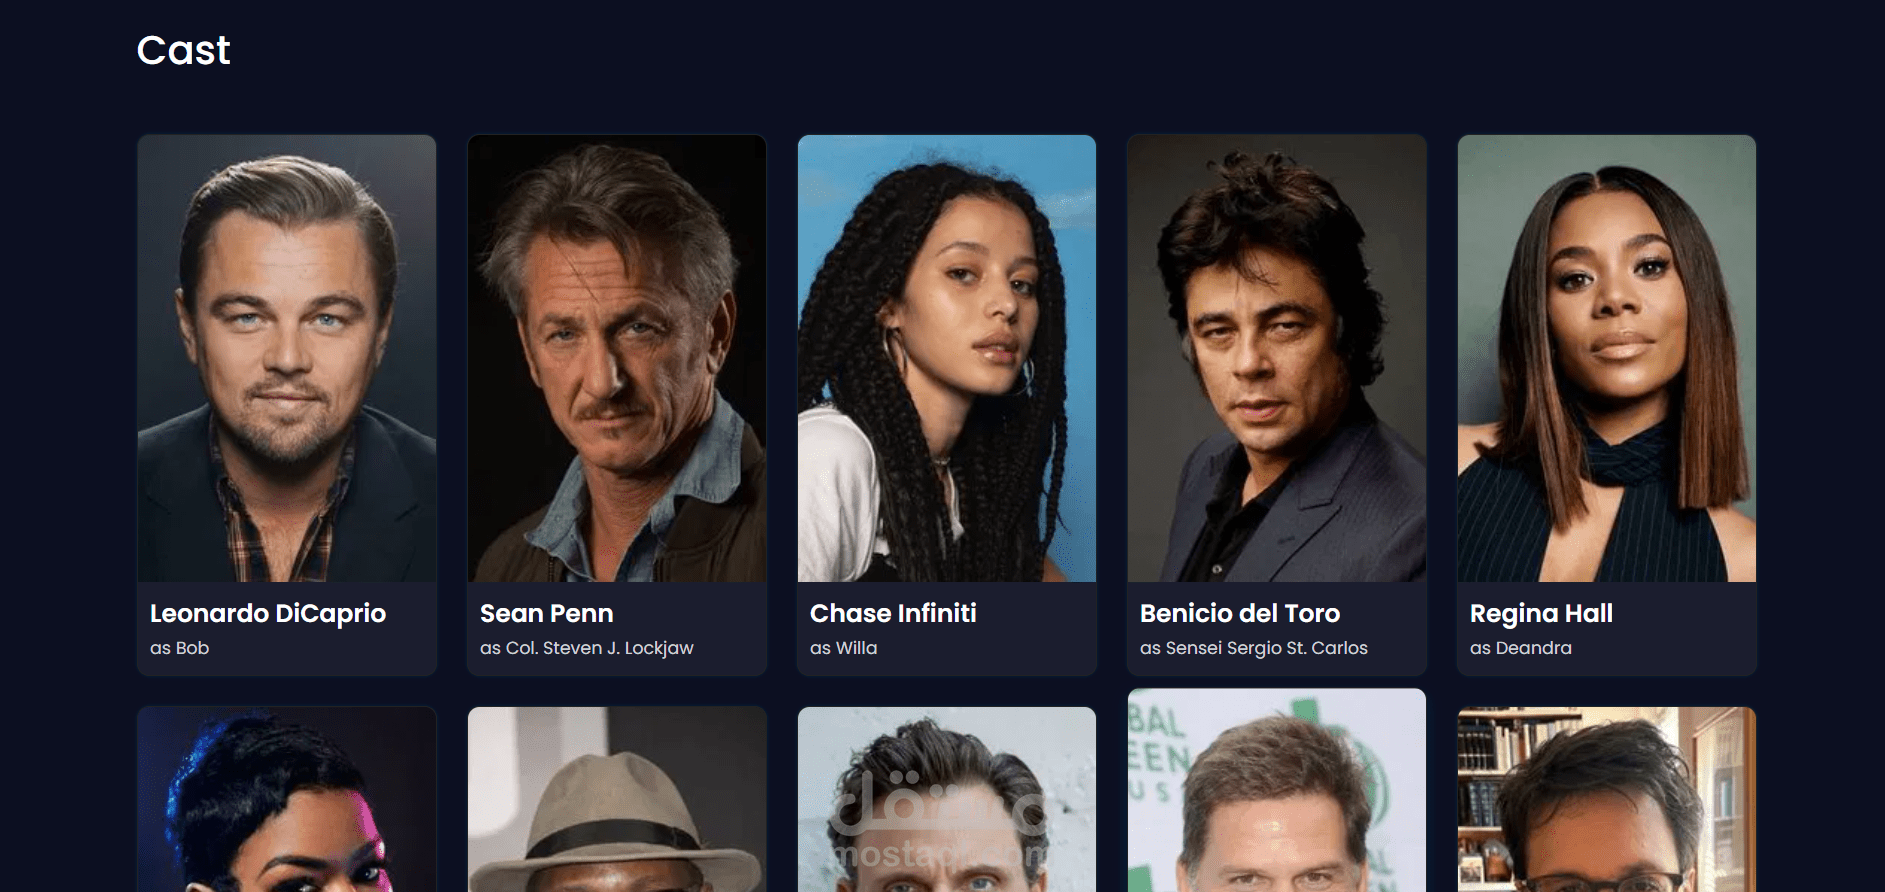Select Regina Hall's cast photo
The image size is (1885, 892).
(x=1607, y=358)
